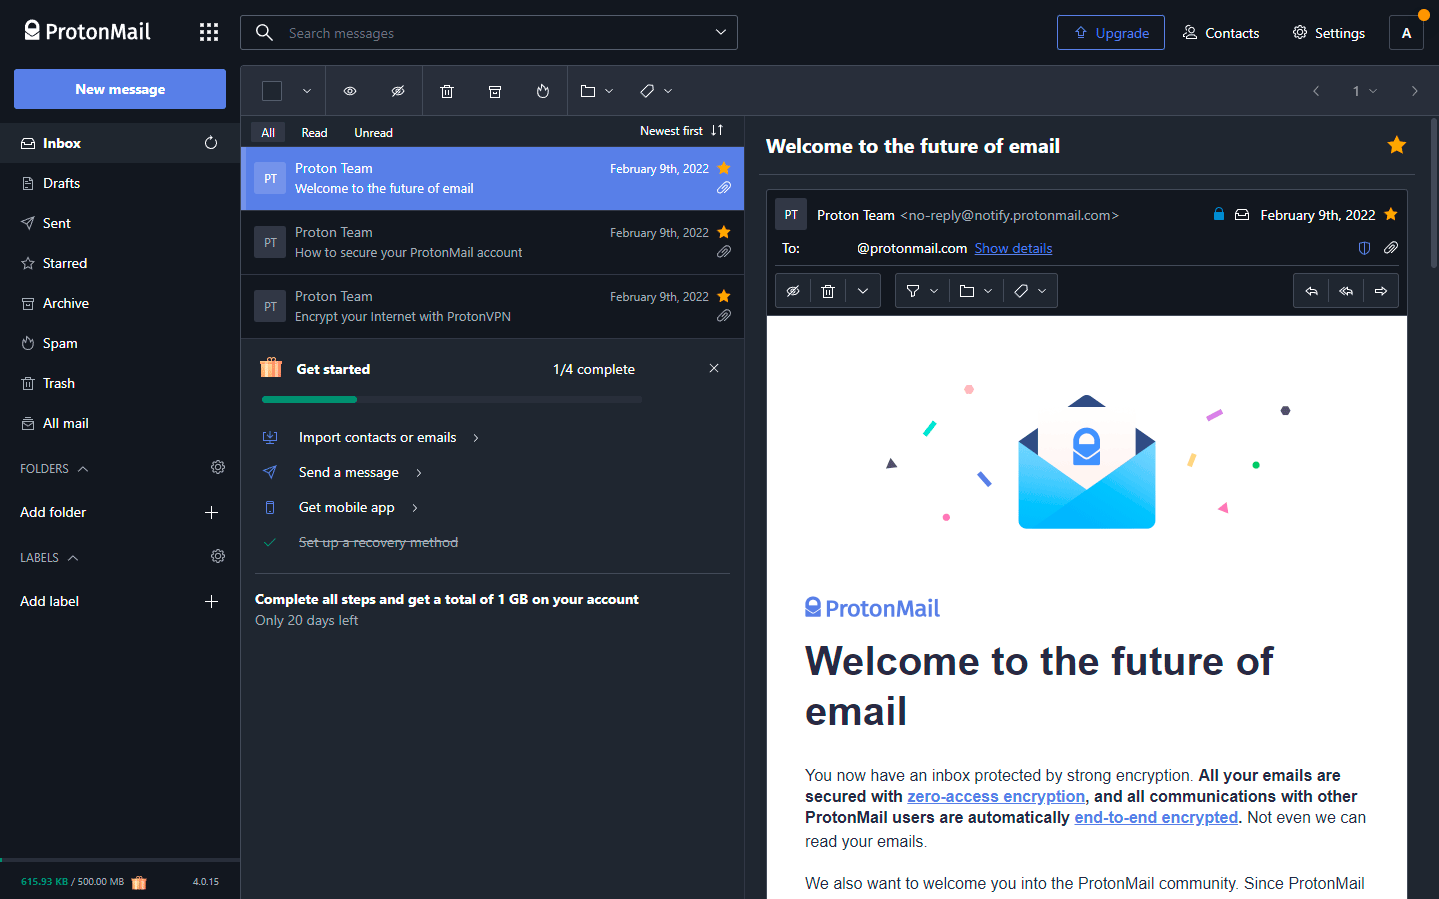
Task: Toggle star beside February 9th date in message header
Action: click(x=1391, y=214)
